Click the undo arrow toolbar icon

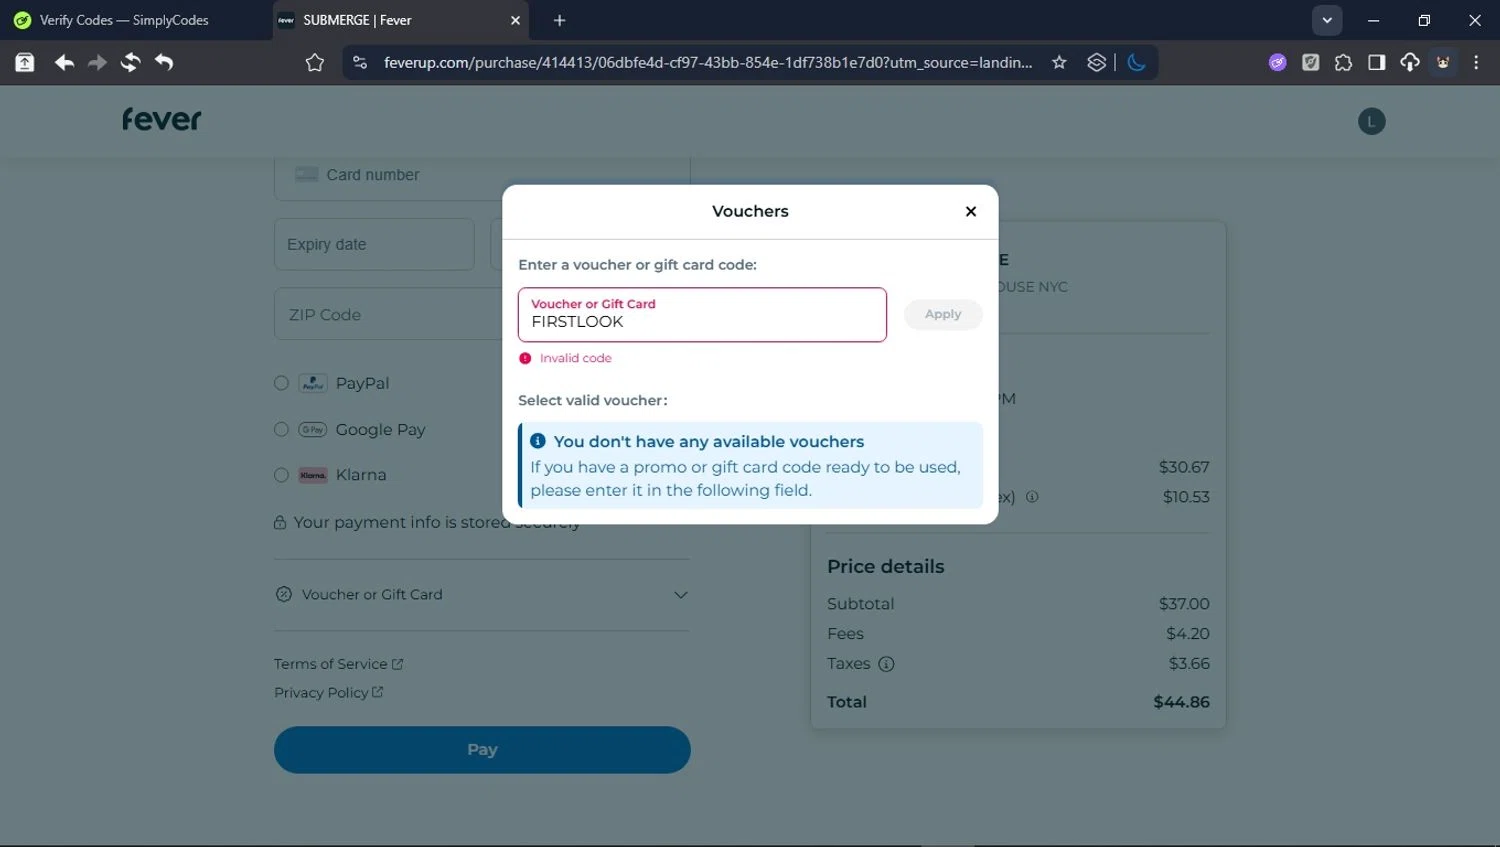click(164, 62)
